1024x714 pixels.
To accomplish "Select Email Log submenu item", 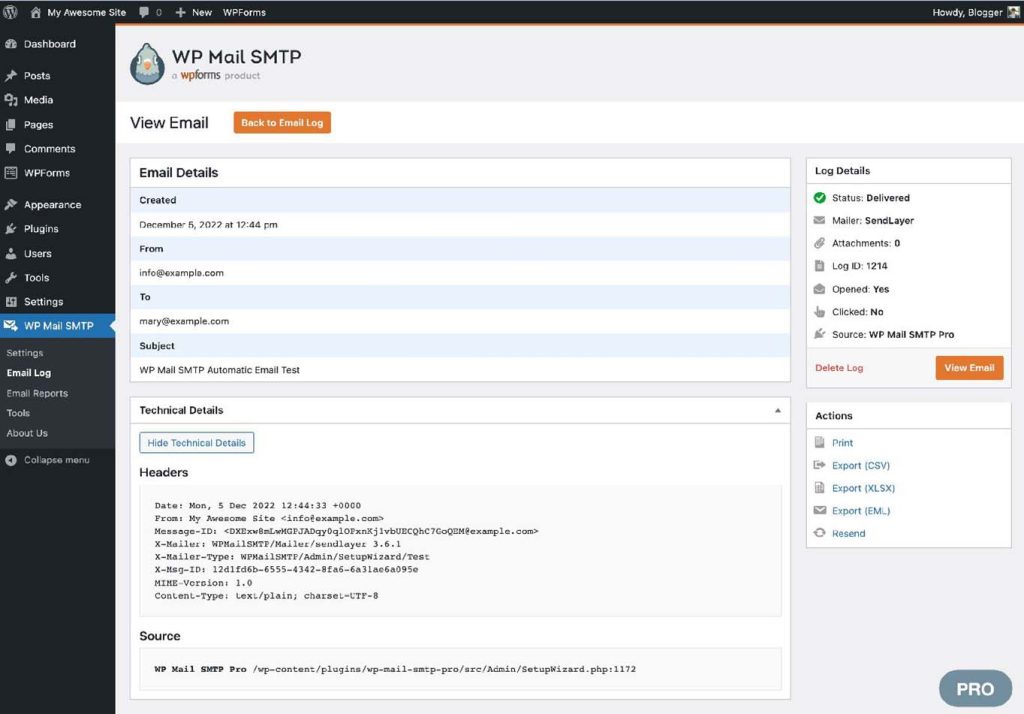I will click(29, 373).
